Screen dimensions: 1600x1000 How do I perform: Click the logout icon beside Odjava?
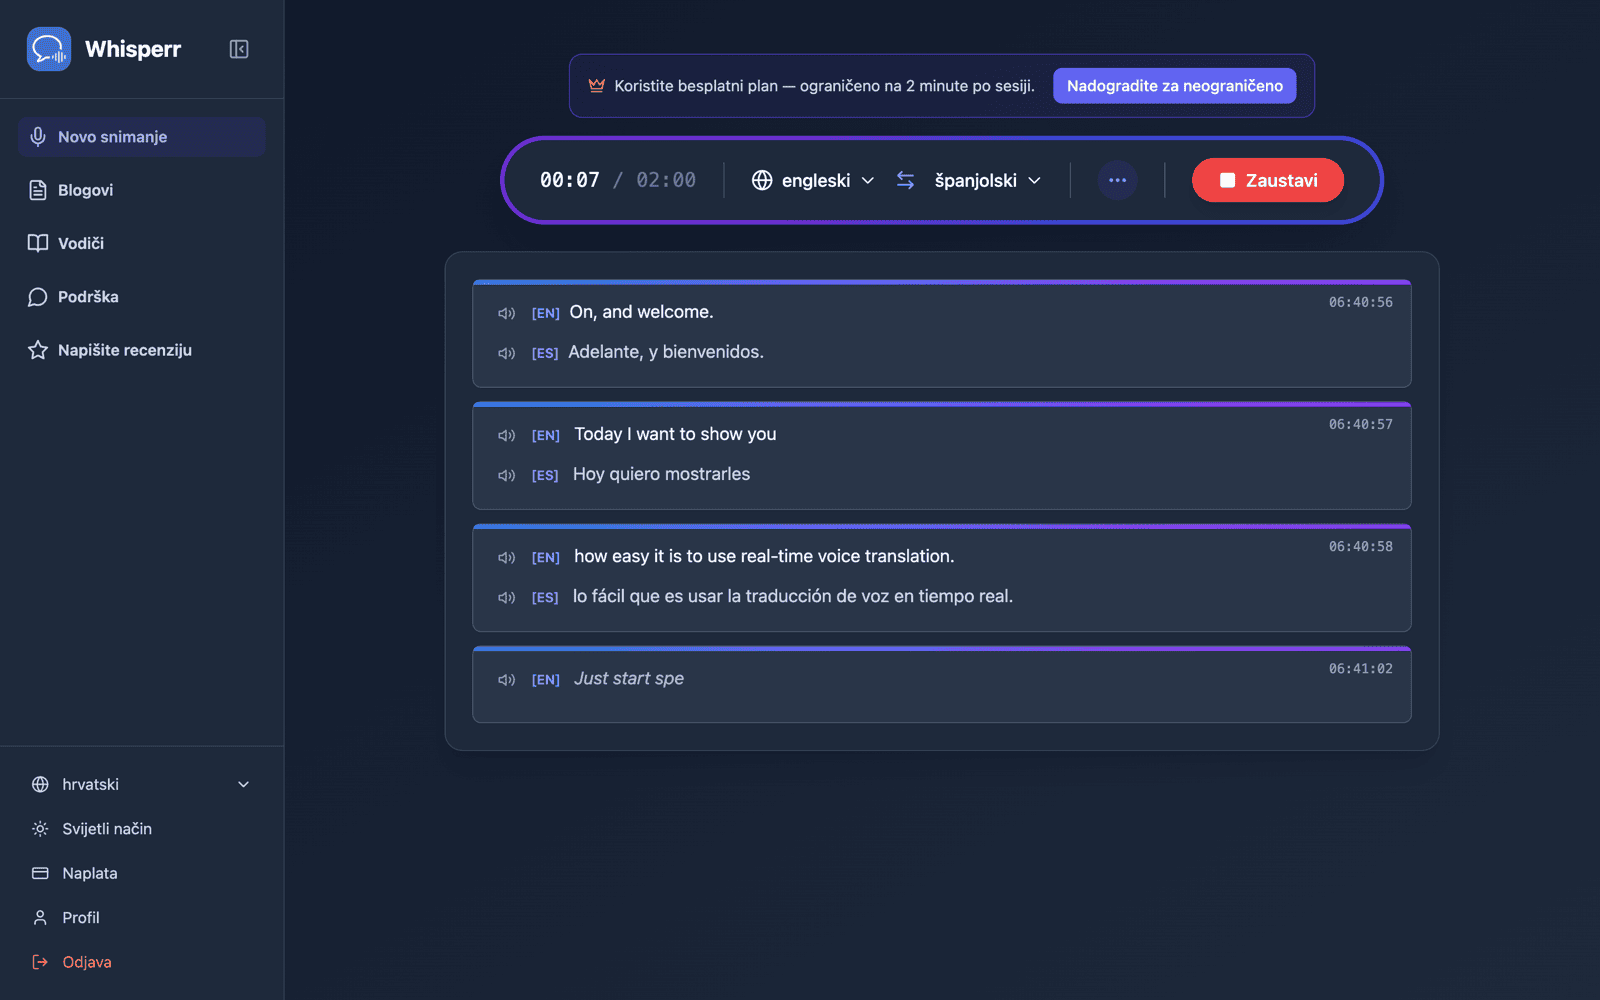(x=40, y=962)
